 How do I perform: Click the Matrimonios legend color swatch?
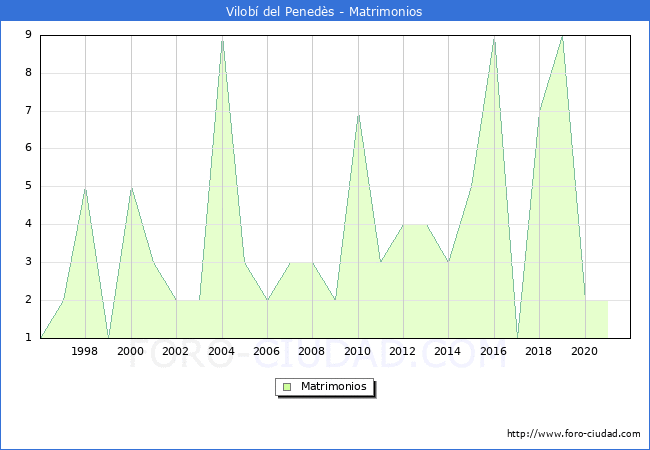click(287, 387)
